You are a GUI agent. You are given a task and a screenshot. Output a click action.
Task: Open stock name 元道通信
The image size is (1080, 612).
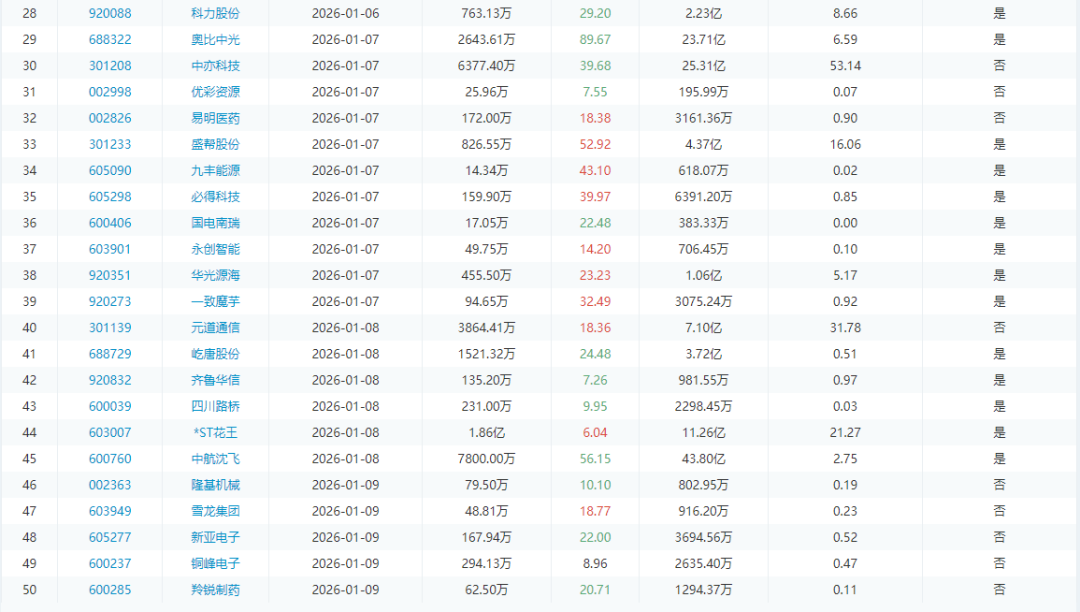pos(216,327)
